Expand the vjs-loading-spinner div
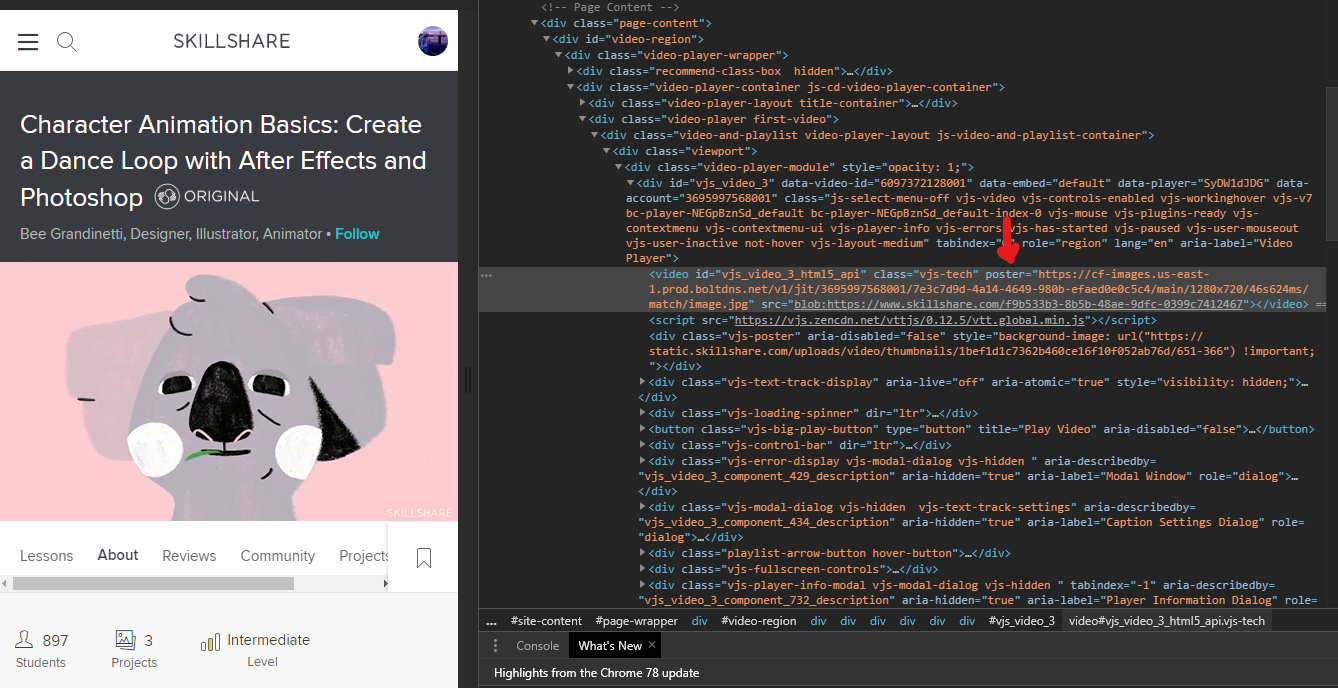Image resolution: width=1338 pixels, height=688 pixels. (643, 413)
